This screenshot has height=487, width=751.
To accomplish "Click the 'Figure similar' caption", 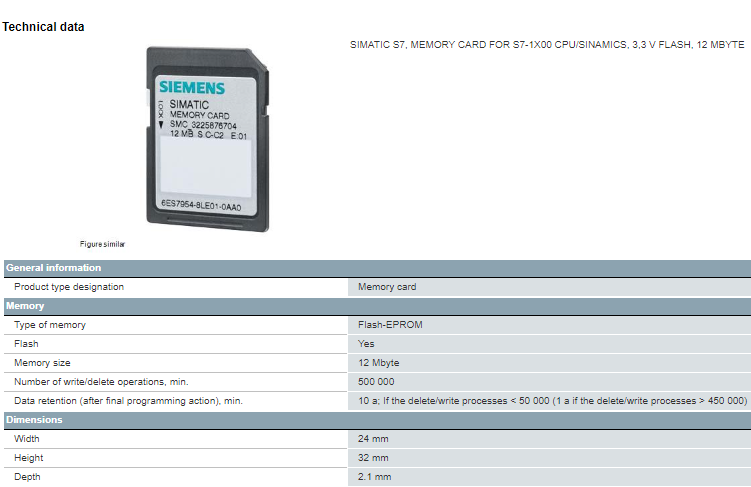I will pos(102,244).
